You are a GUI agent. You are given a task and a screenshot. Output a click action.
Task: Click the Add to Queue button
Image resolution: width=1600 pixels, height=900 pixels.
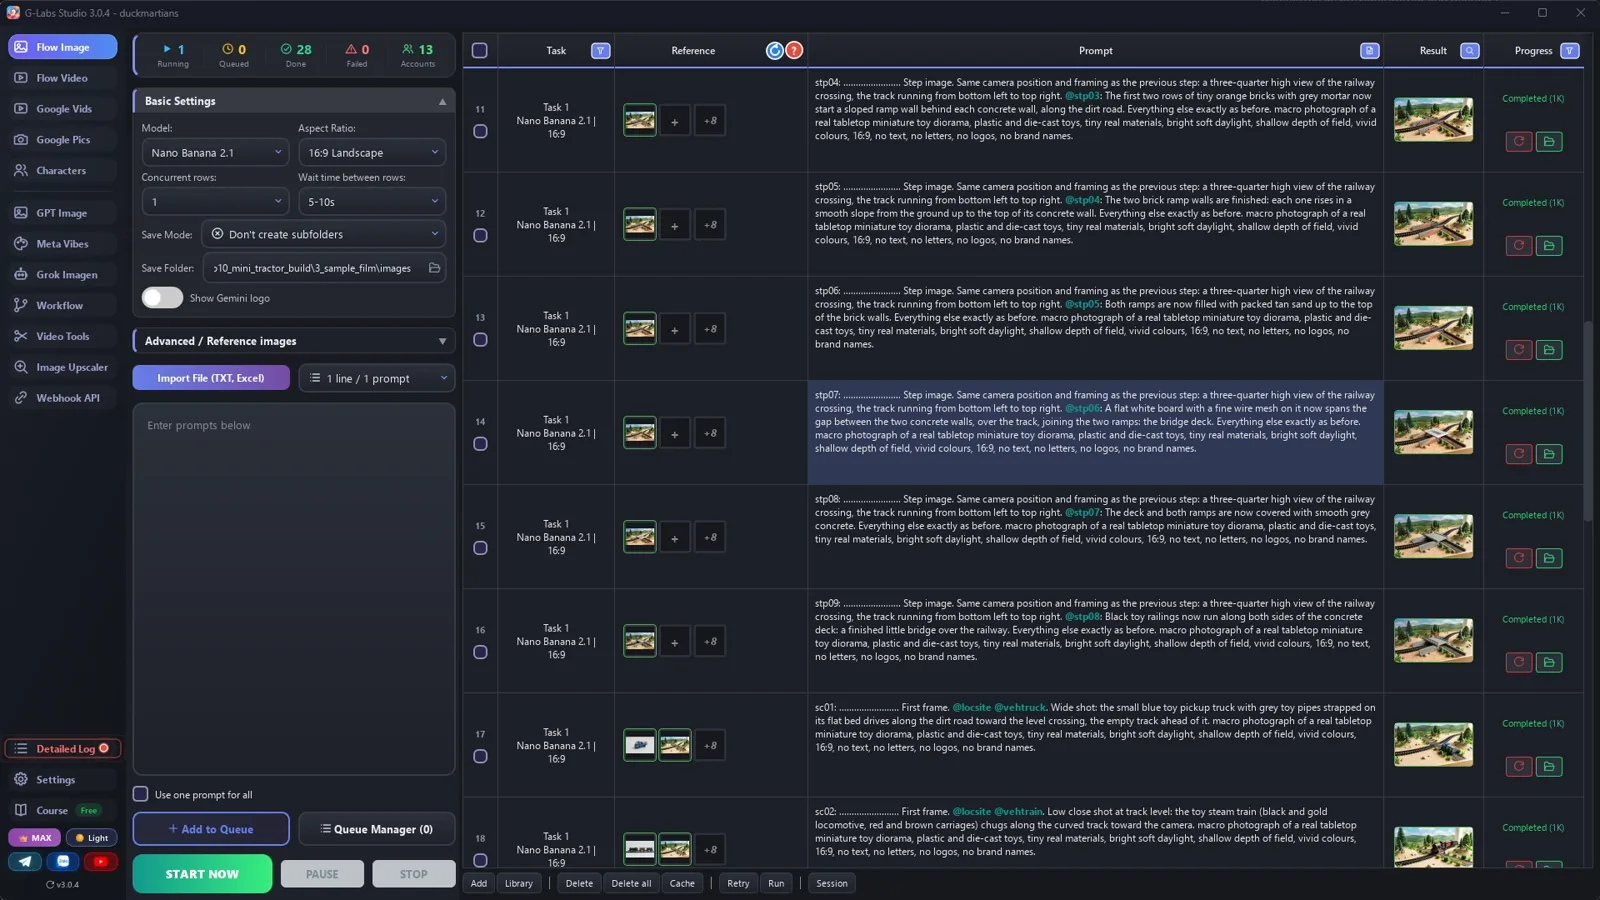[211, 829]
